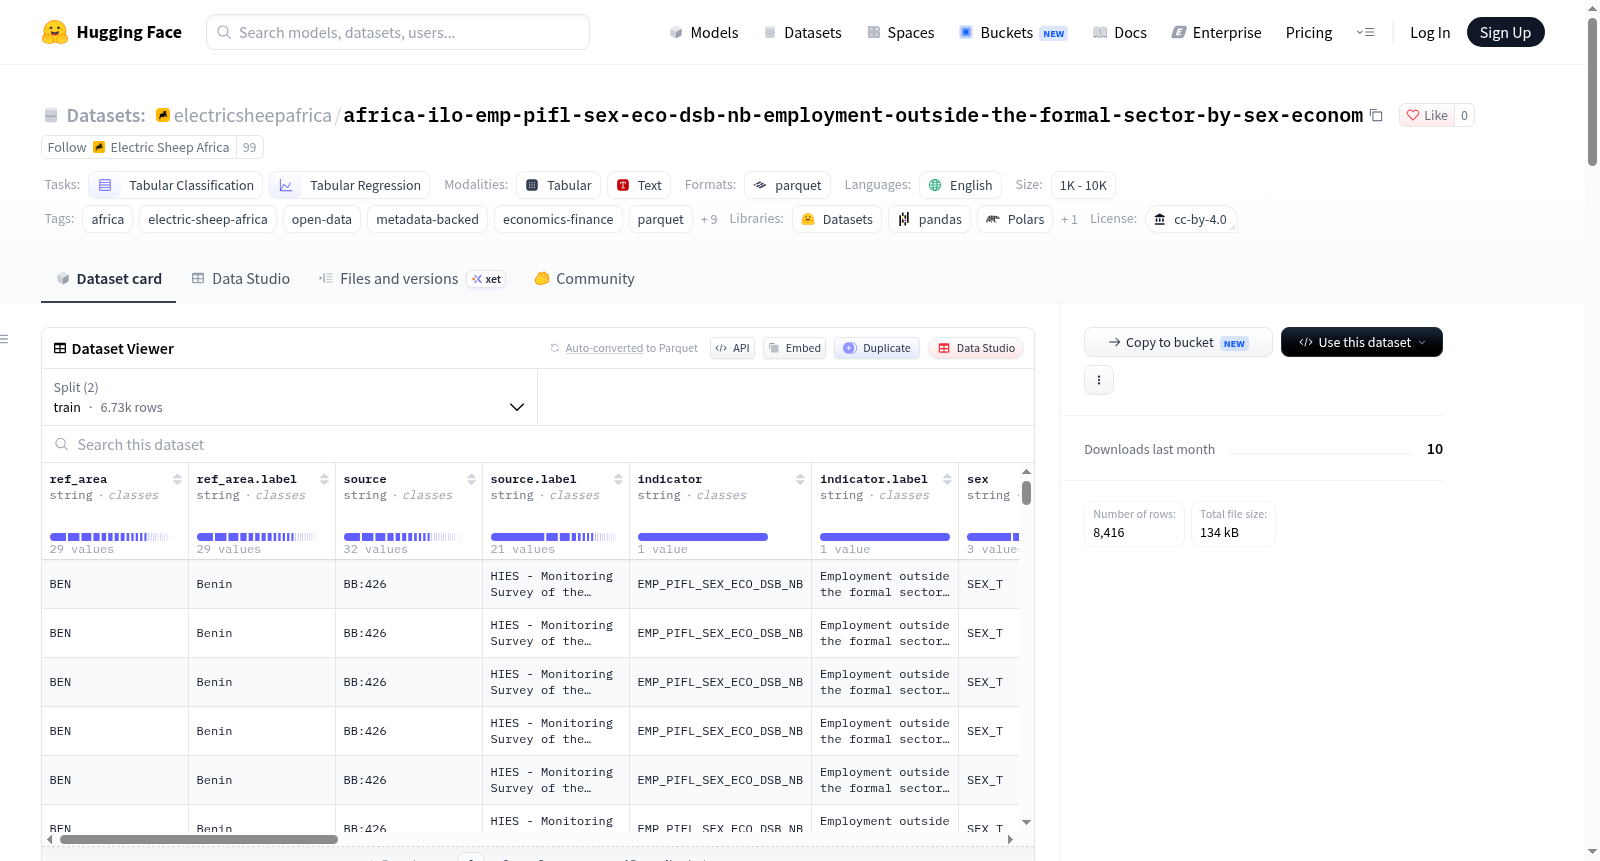
Task: Click the electric-sheep-africa tag
Action: click(x=208, y=219)
